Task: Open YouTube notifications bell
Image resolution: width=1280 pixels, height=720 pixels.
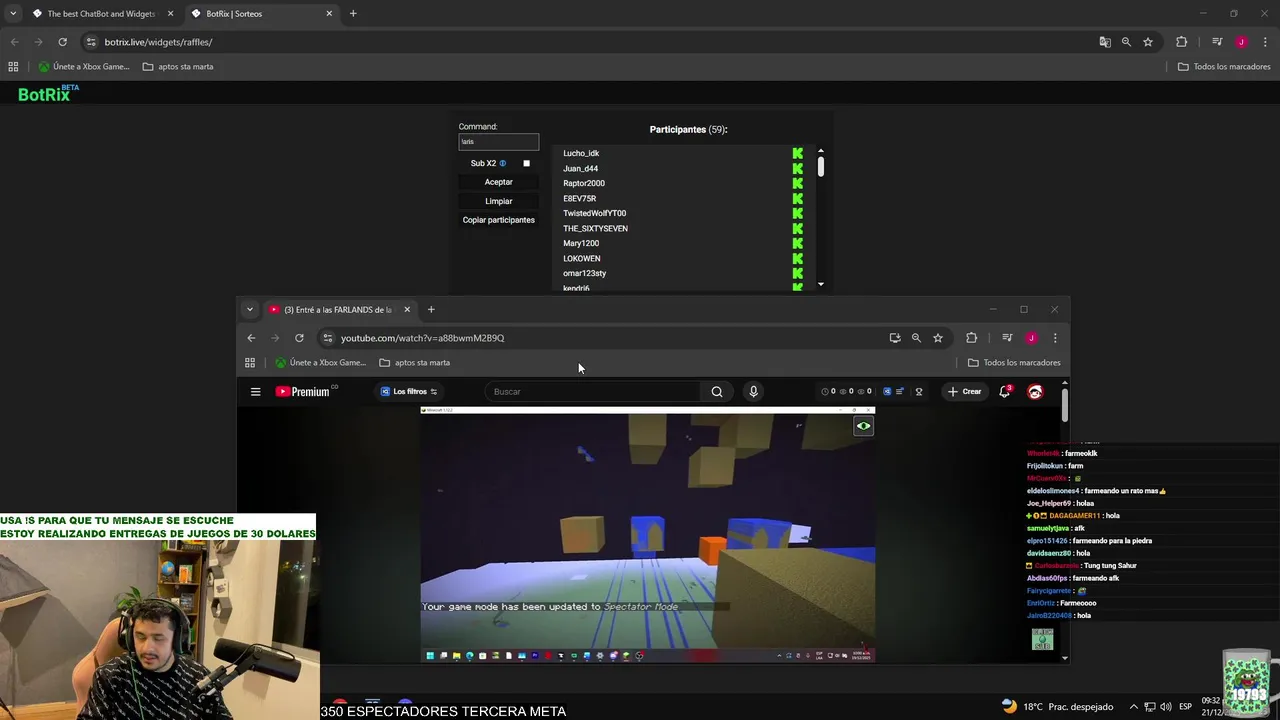Action: [1005, 392]
